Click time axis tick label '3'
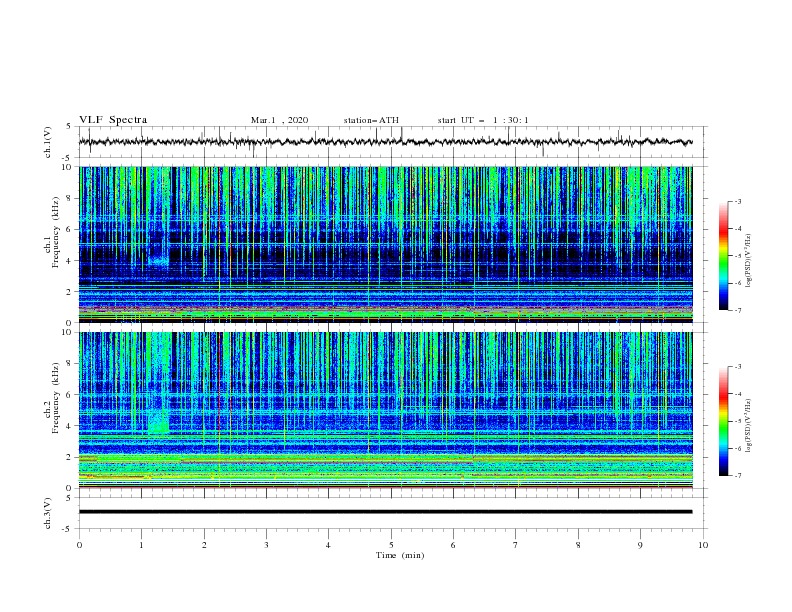792x612 pixels. (266, 545)
